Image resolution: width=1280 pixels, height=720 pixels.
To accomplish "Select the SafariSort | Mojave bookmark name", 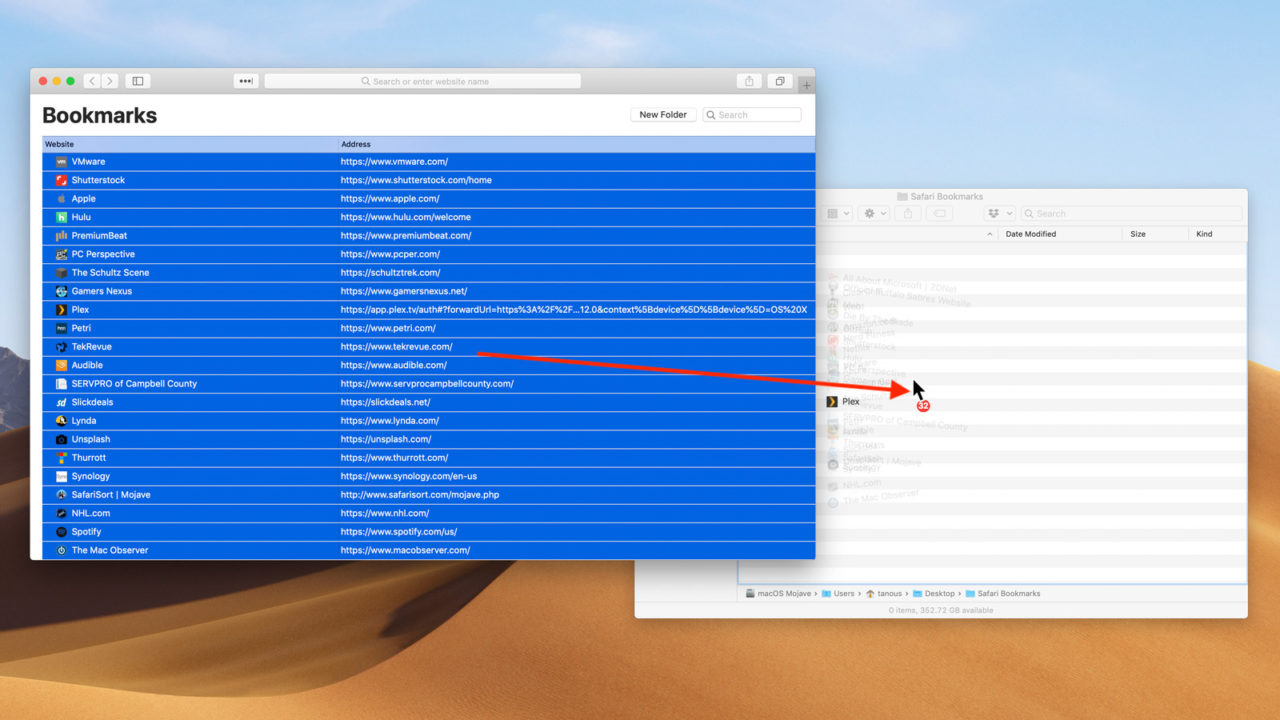I will point(111,495).
